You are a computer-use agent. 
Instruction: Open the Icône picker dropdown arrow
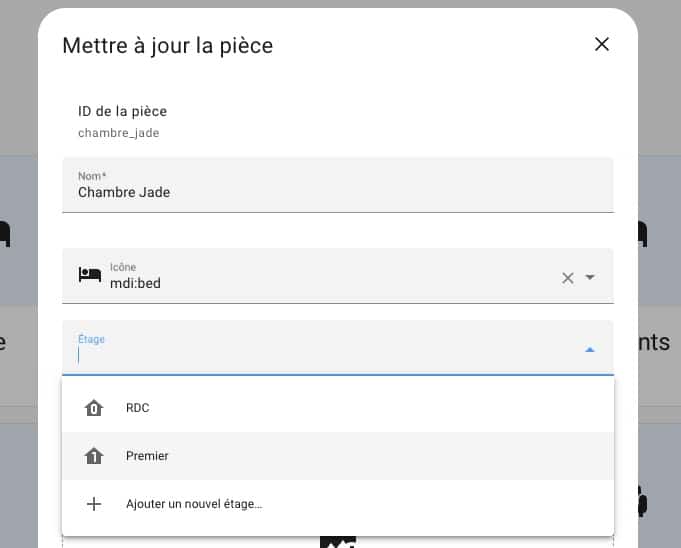pos(590,277)
